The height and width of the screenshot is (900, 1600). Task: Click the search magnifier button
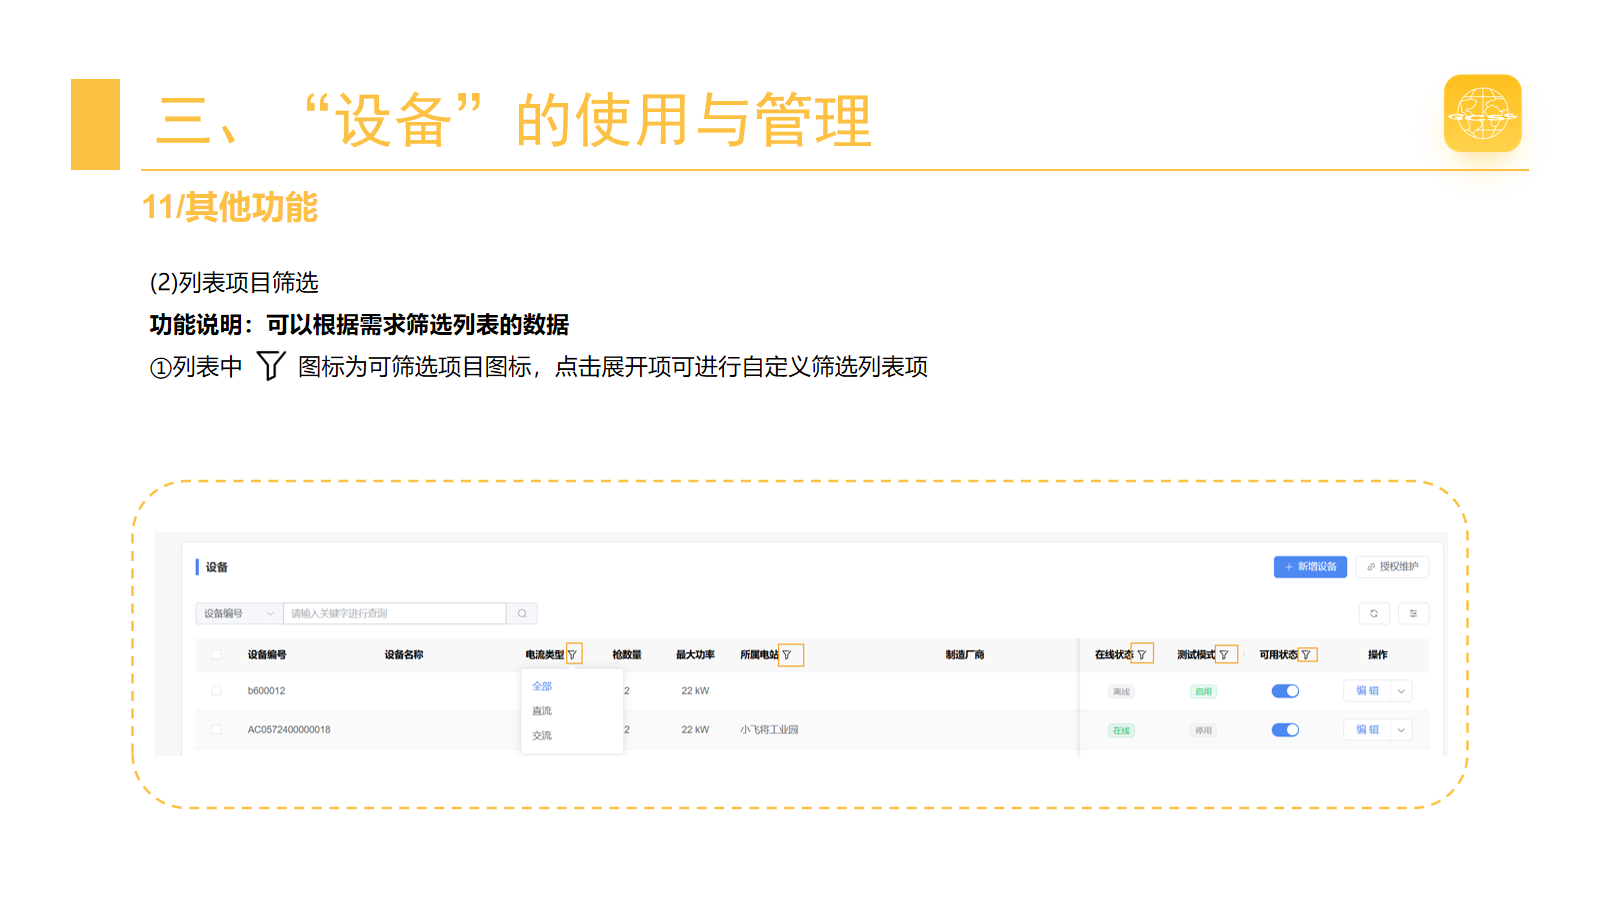pos(522,613)
